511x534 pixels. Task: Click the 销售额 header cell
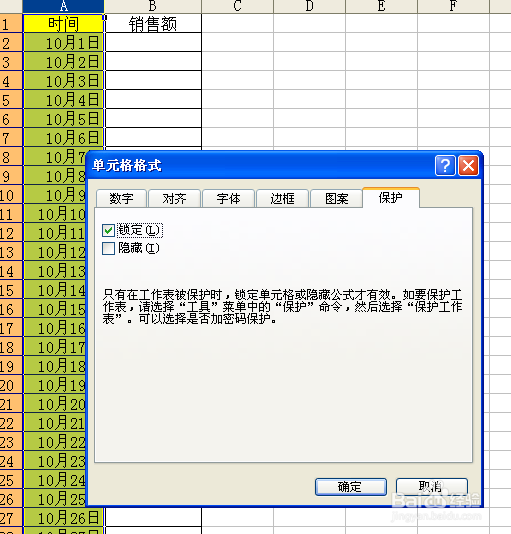pos(153,24)
